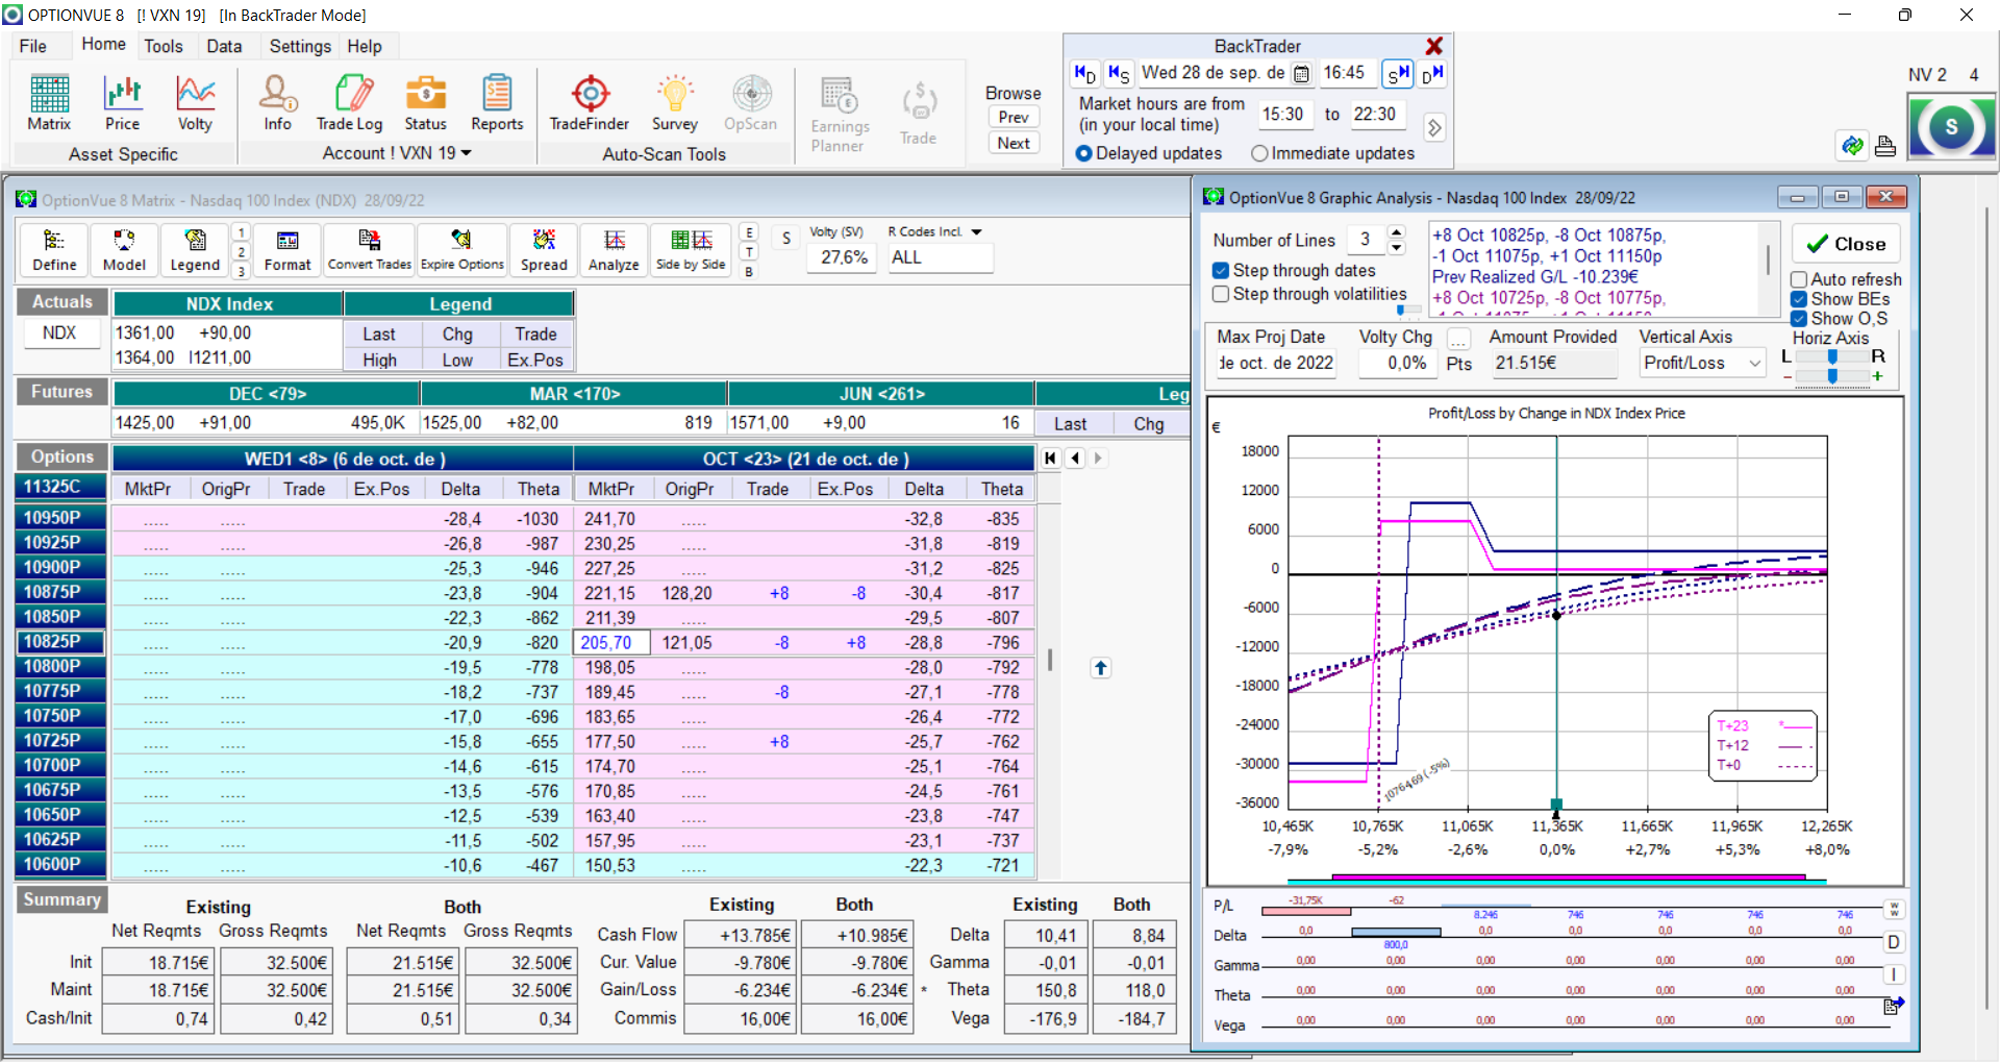
Task: Click Format in Matrix toolbar
Action: [x=287, y=250]
